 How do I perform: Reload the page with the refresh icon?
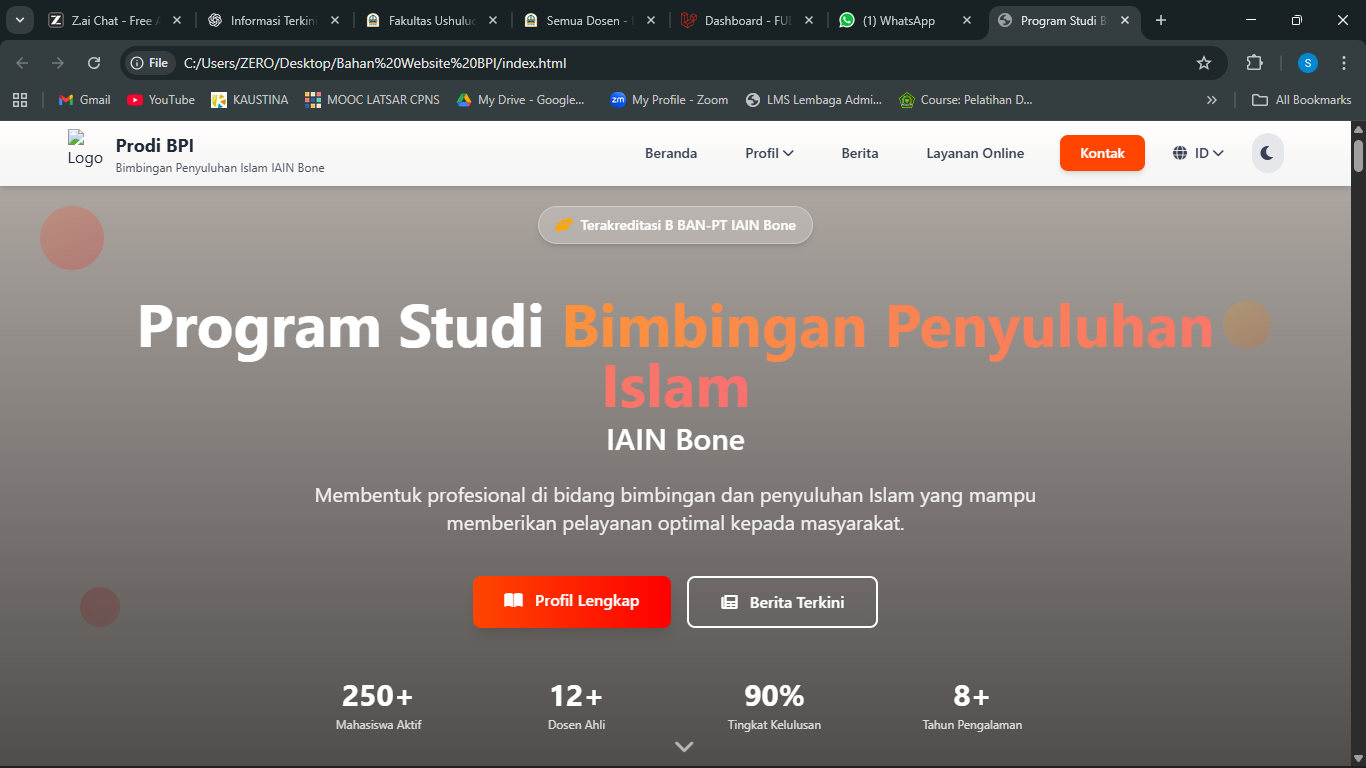click(x=94, y=63)
